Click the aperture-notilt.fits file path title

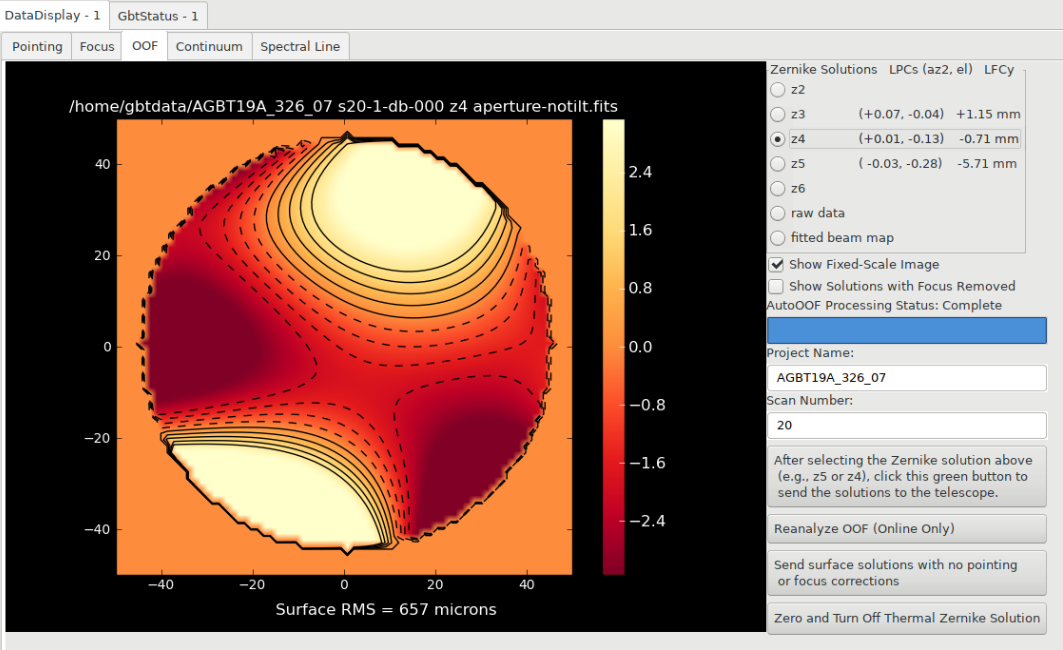(343, 106)
